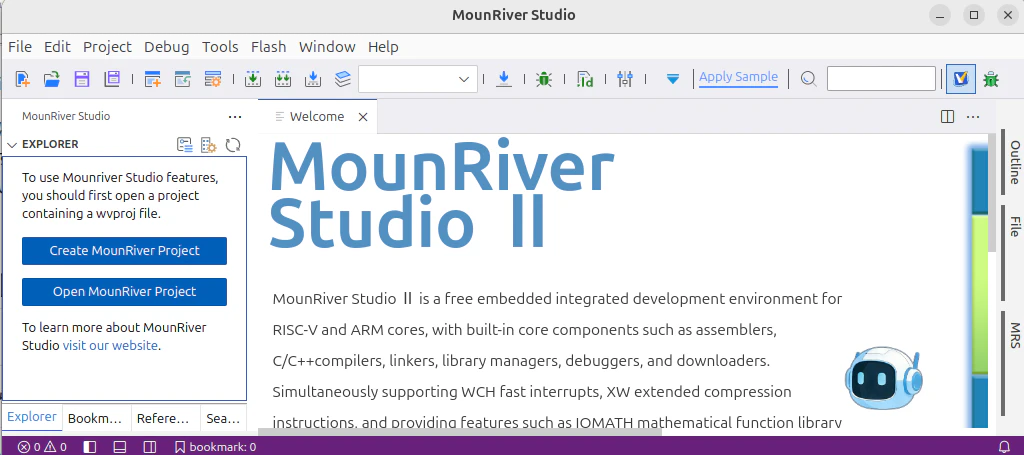Screen dimensions: 1024x455
Task: Click the green bug icon at the toolbar's far right
Action: click(991, 79)
